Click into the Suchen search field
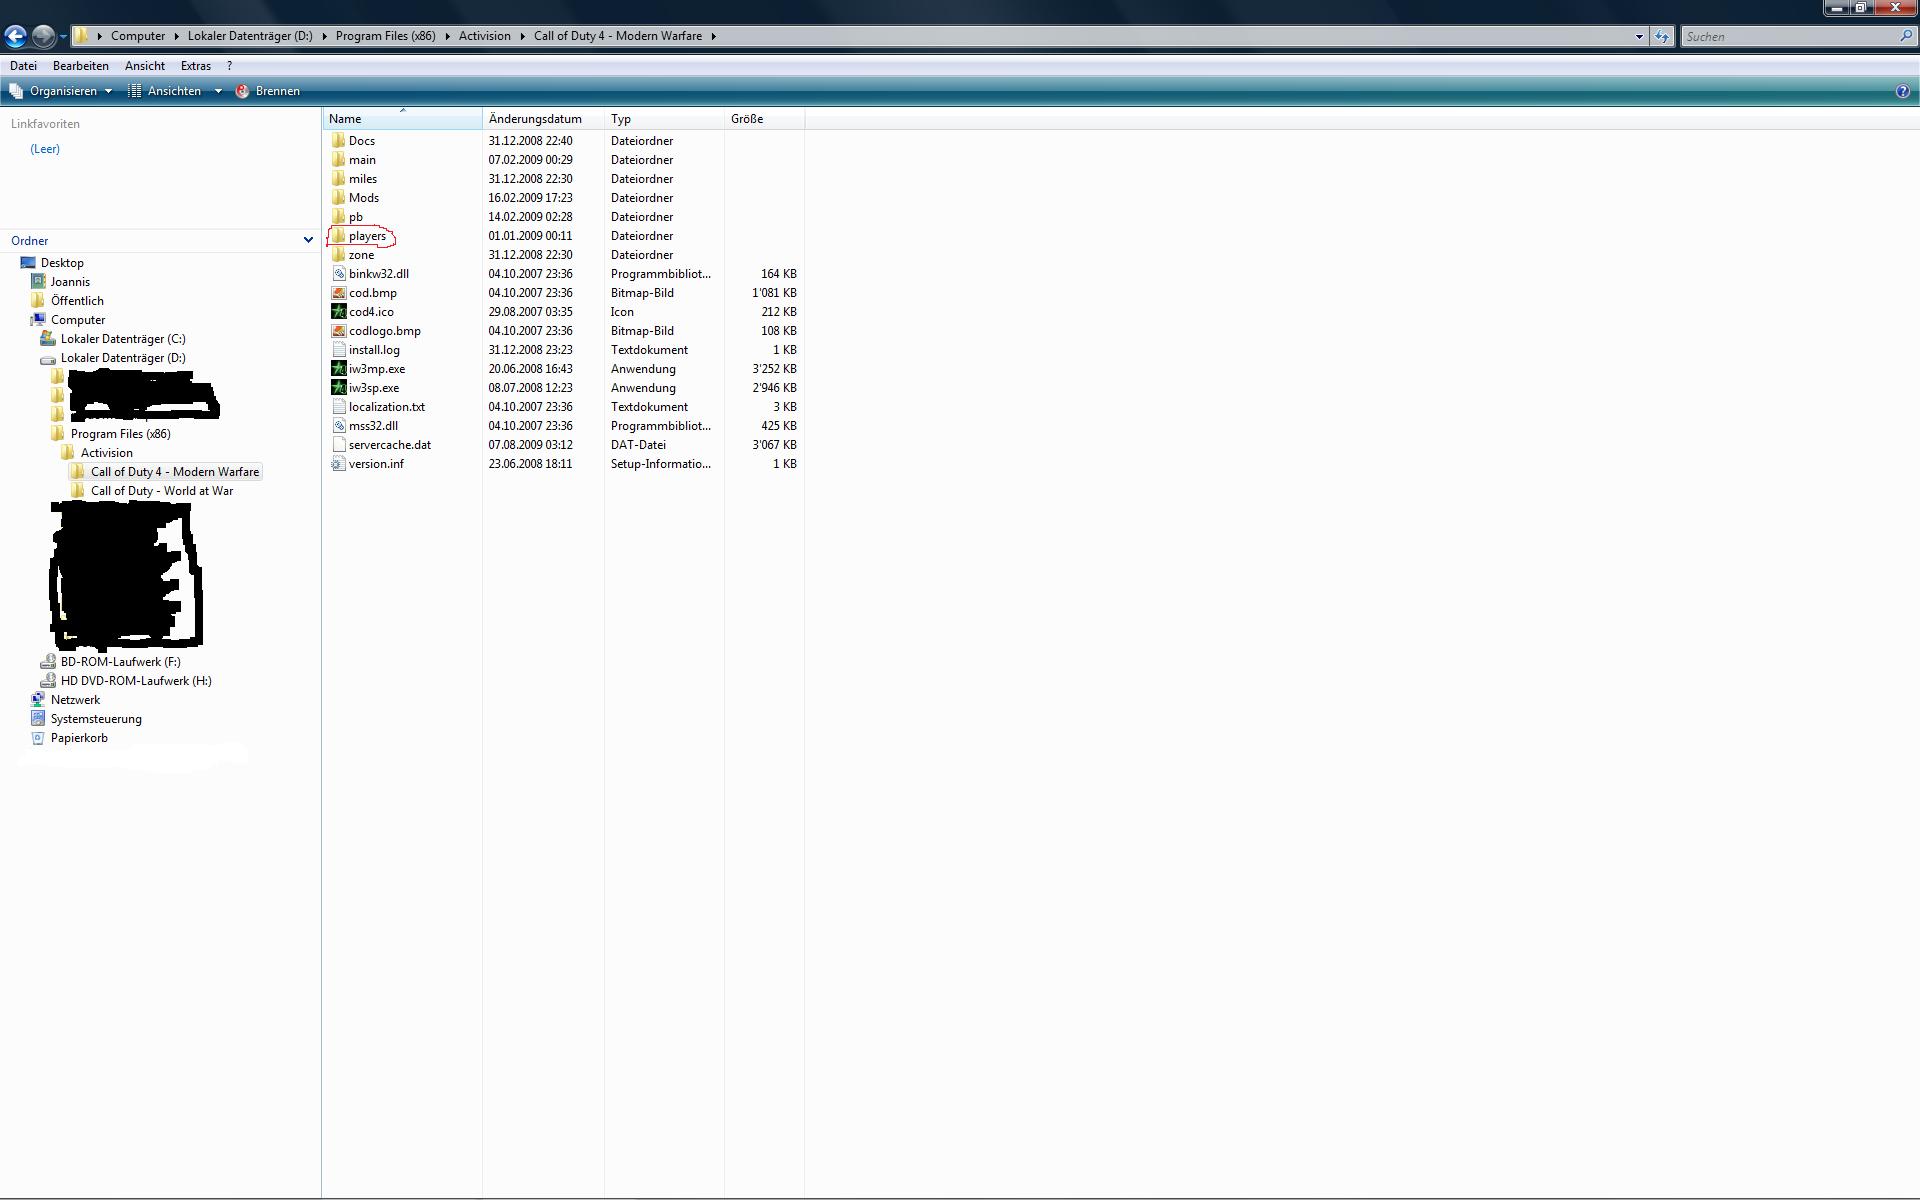This screenshot has width=1920, height=1200. coord(1788,36)
